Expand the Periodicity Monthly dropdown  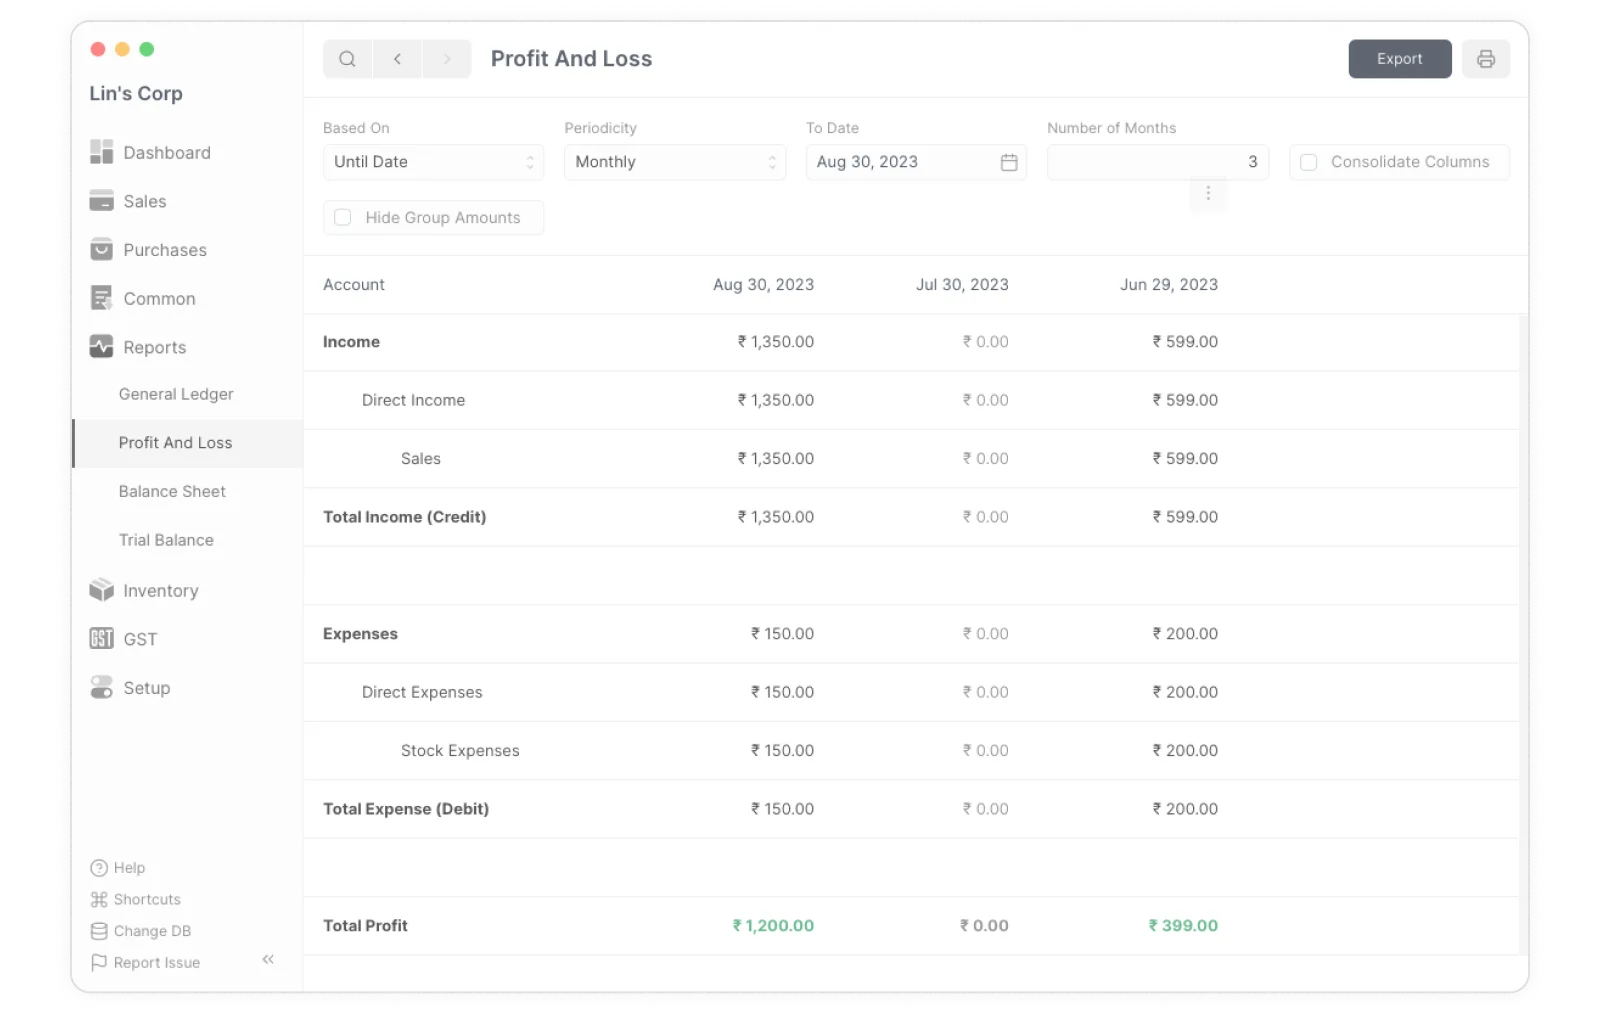tap(674, 162)
